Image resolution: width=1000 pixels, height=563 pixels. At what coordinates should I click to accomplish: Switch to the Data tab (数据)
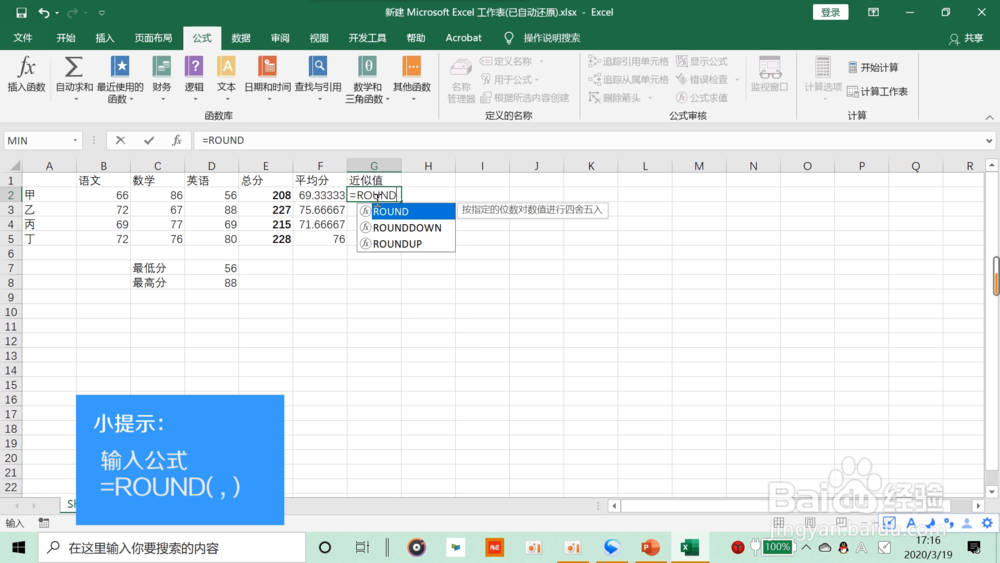(240, 38)
